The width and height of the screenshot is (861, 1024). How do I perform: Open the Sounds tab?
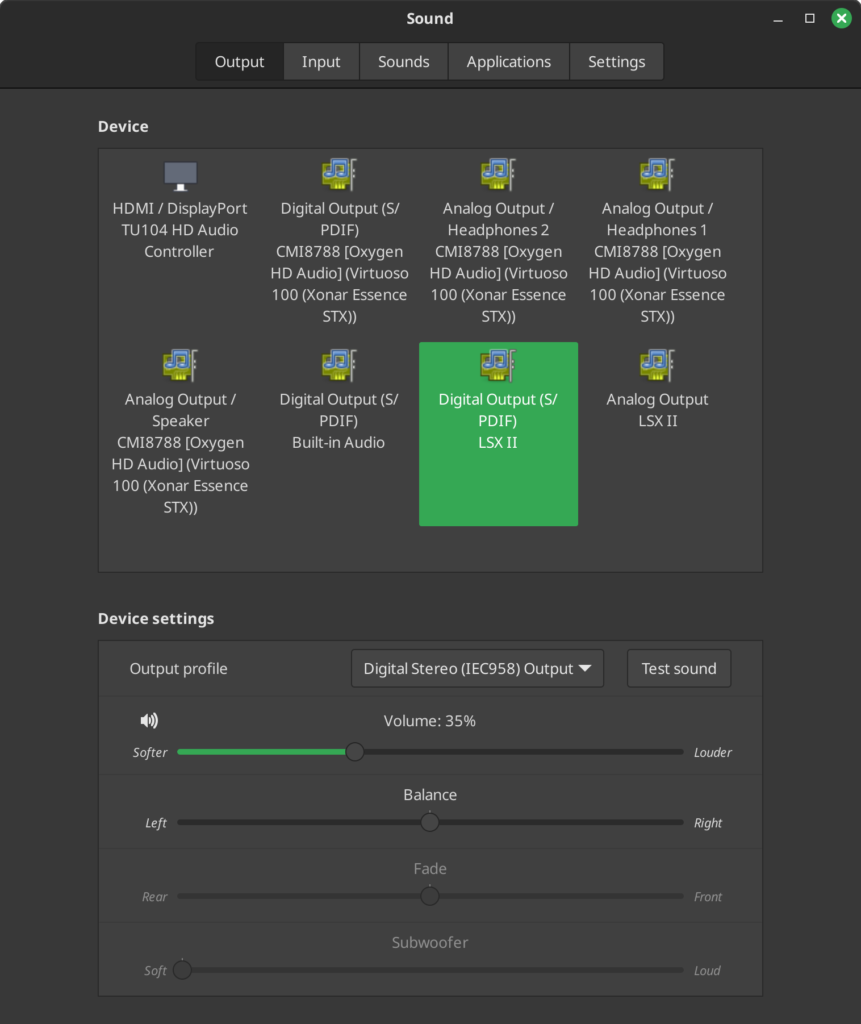[403, 62]
